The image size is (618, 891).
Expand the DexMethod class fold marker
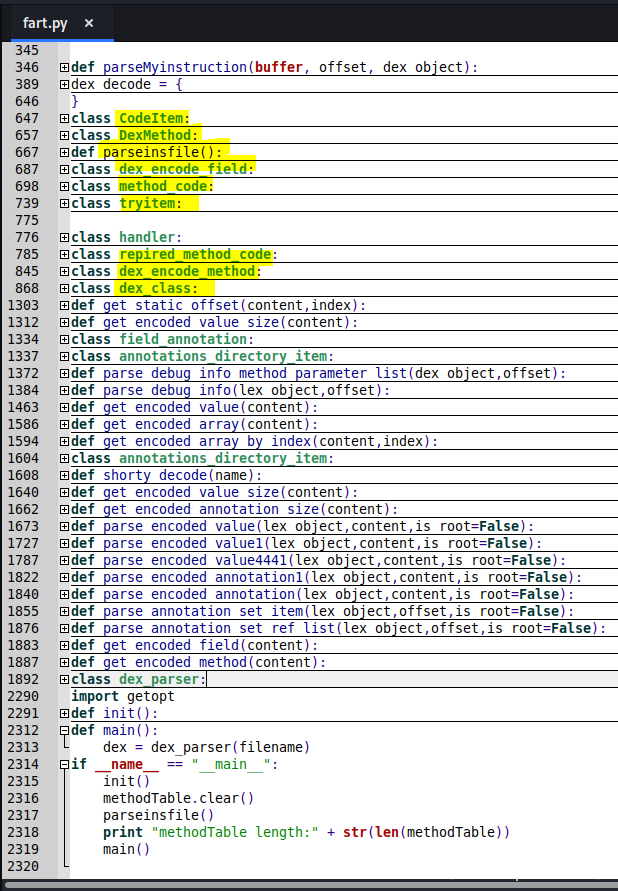click(65, 135)
